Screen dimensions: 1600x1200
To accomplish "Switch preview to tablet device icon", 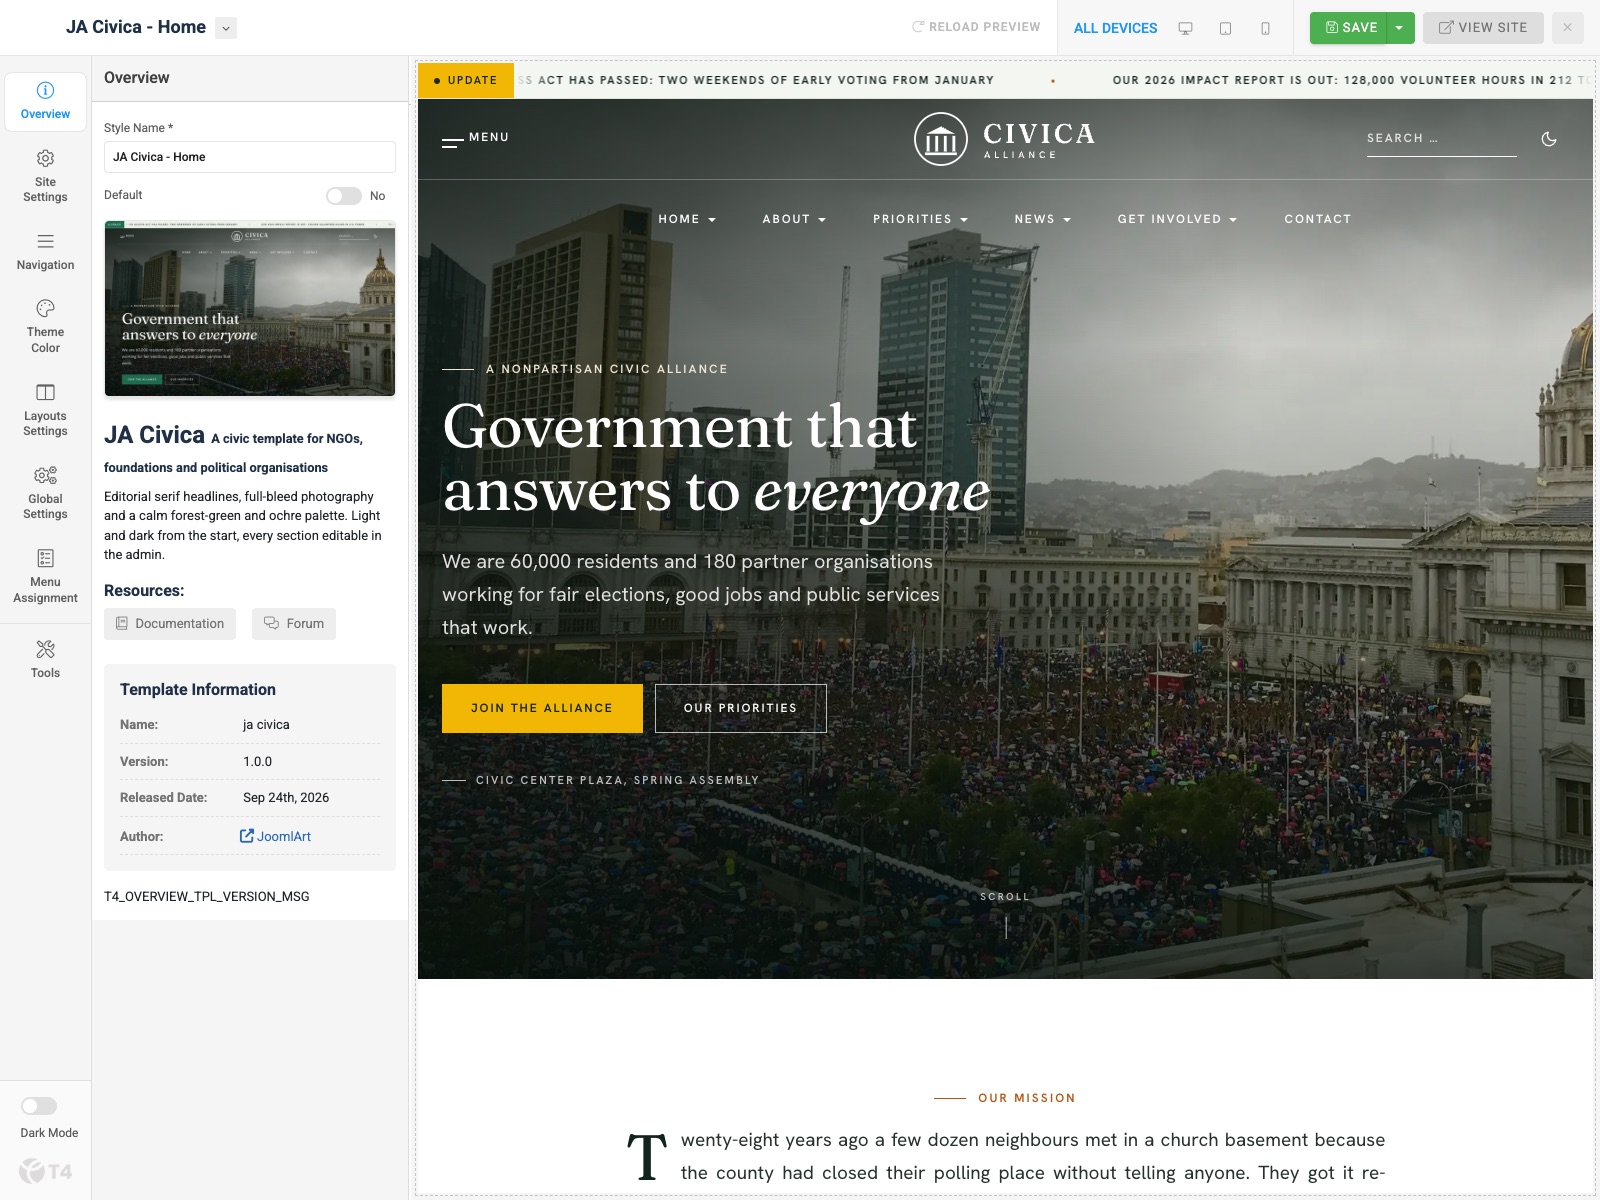I will click(x=1225, y=28).
